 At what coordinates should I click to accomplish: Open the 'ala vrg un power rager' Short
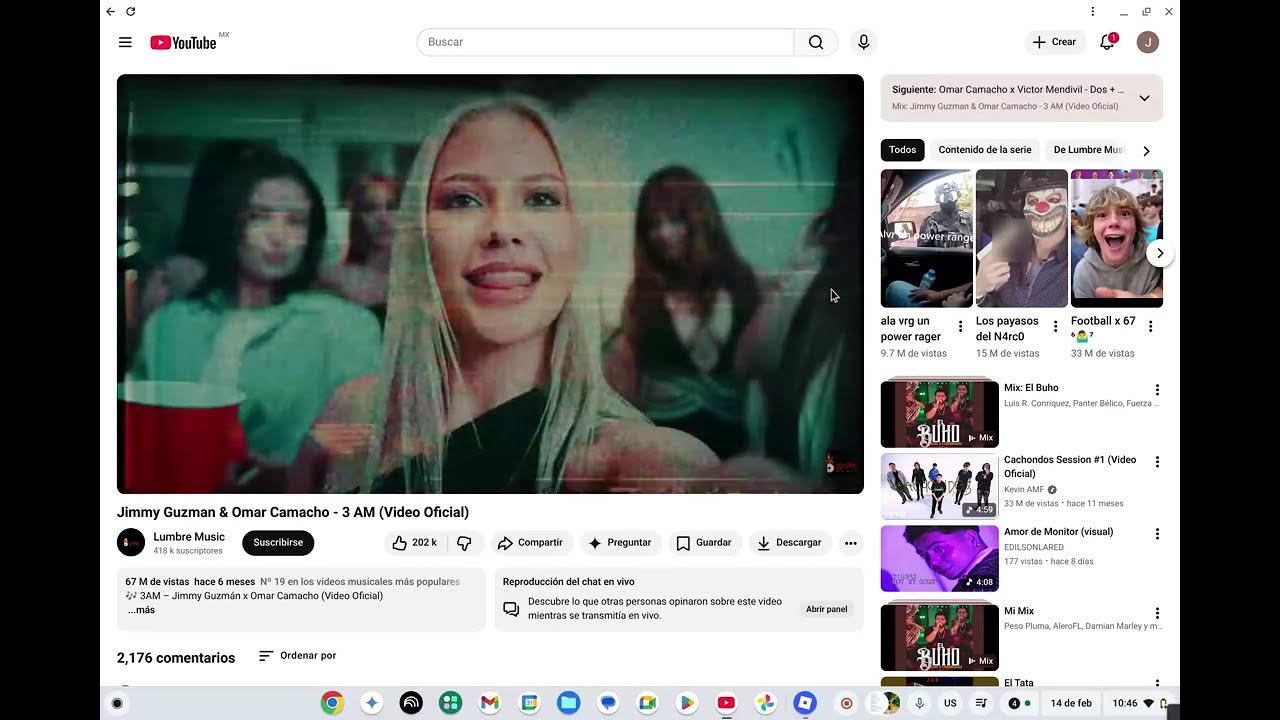(927, 238)
